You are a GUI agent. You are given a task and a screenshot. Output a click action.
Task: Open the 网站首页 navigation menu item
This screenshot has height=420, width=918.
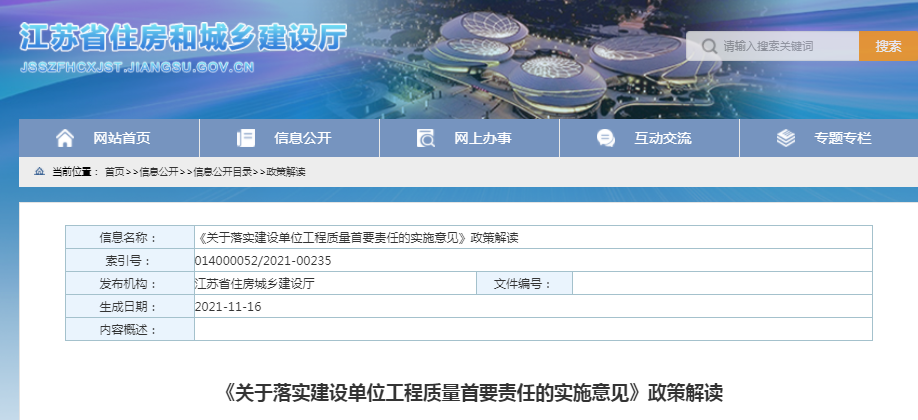tap(122, 138)
